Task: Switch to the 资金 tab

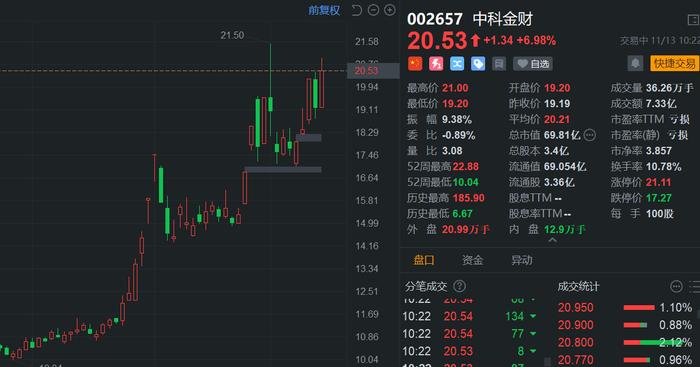Action: [472, 260]
